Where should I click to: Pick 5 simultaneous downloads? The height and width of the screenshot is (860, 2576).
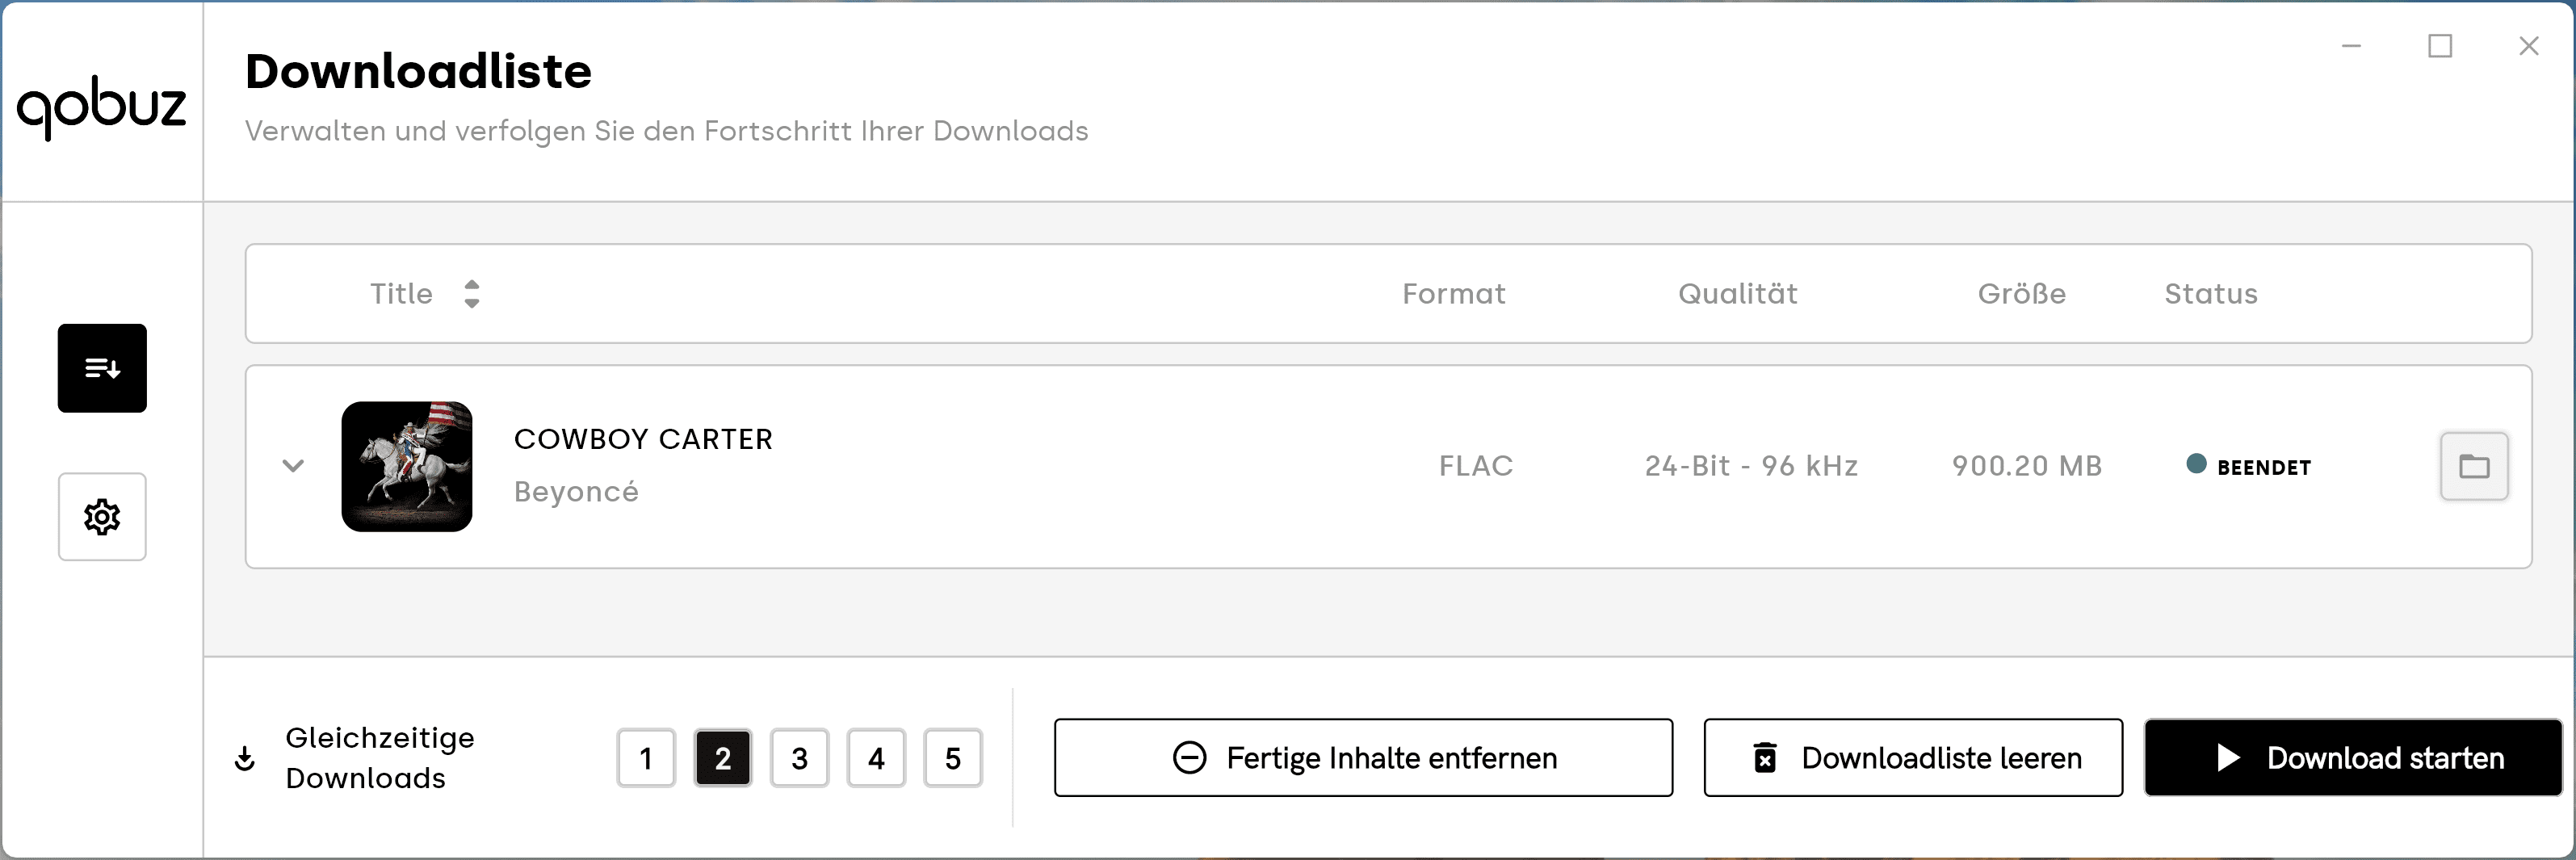point(953,759)
